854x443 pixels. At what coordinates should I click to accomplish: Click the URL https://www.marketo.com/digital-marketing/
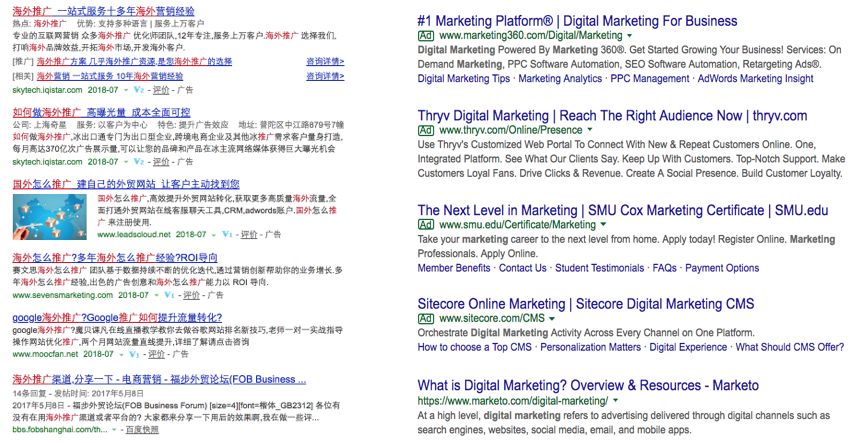point(513,400)
